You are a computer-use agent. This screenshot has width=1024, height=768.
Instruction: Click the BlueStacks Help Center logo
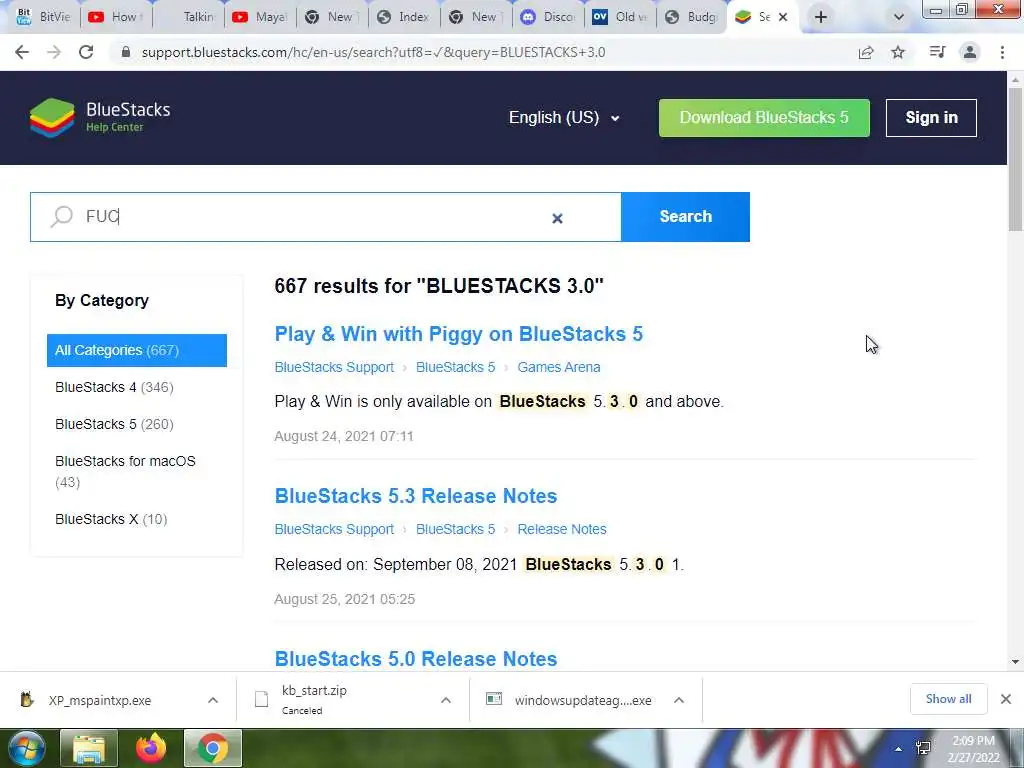pyautogui.click(x=100, y=118)
